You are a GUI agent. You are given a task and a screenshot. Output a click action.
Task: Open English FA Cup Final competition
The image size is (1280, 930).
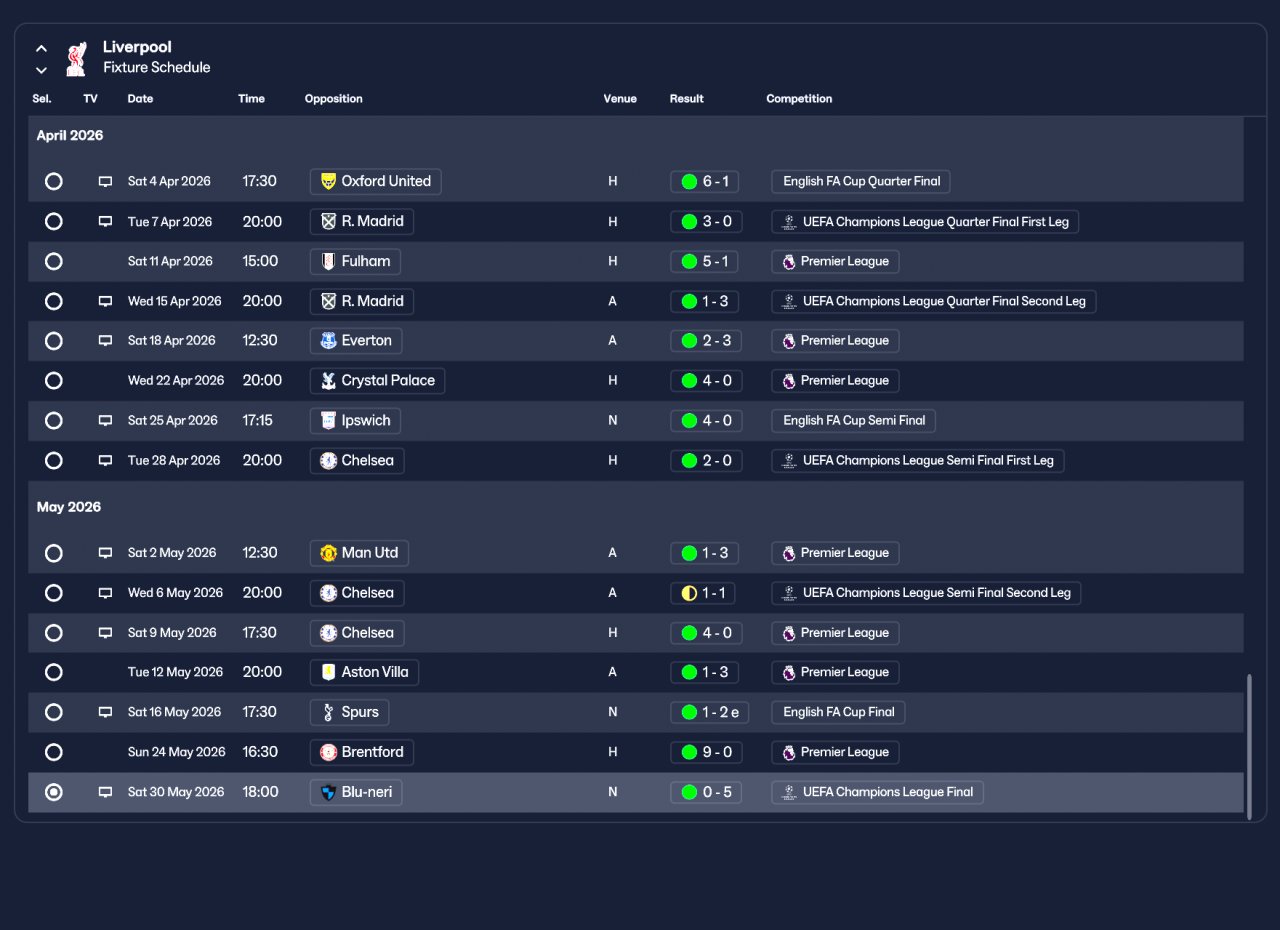pos(838,712)
